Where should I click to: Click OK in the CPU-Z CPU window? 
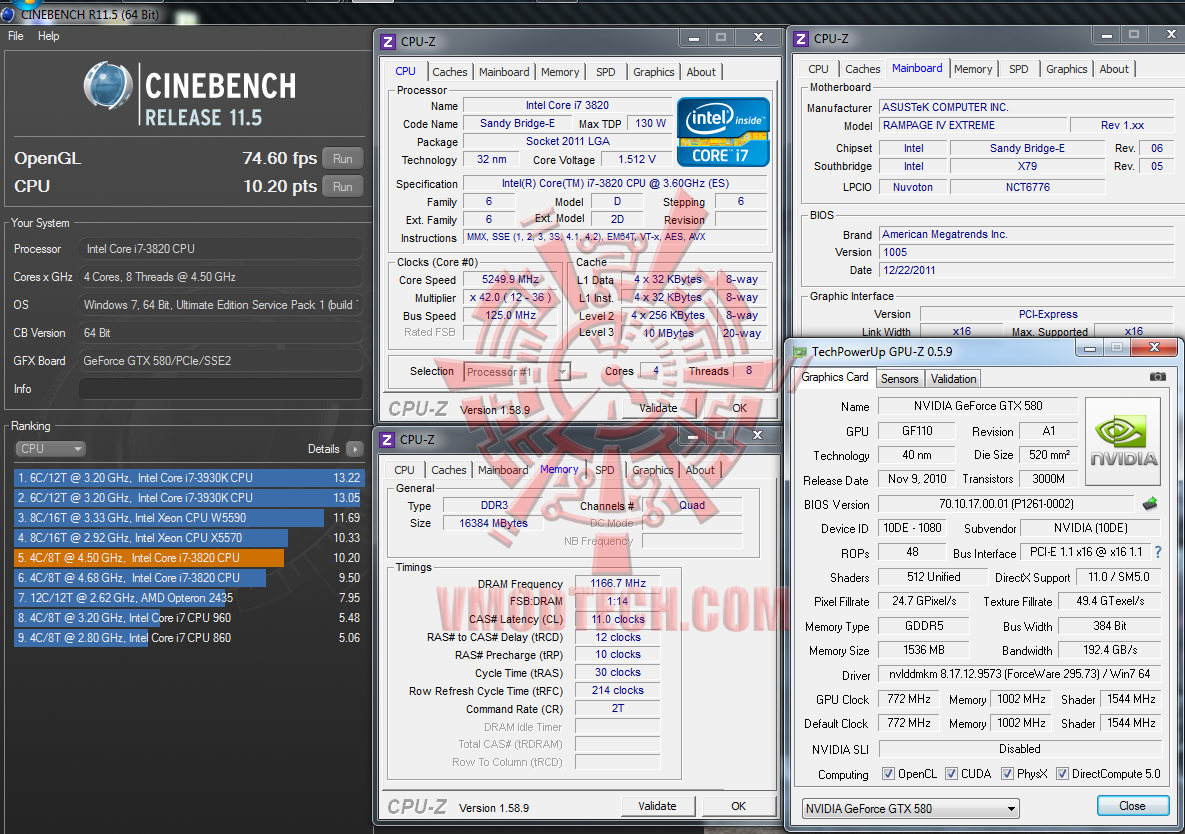pyautogui.click(x=739, y=408)
